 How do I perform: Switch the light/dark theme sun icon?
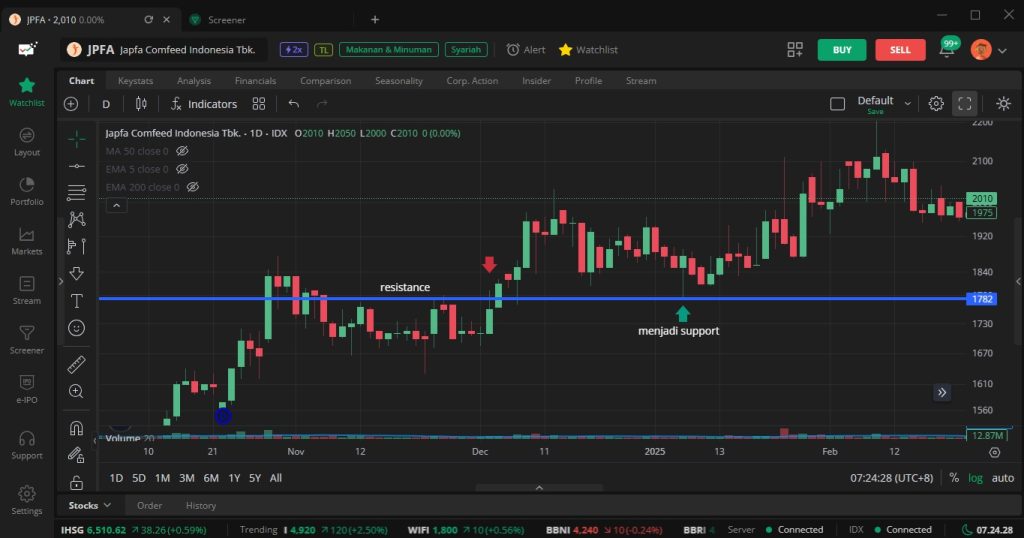(1004, 103)
